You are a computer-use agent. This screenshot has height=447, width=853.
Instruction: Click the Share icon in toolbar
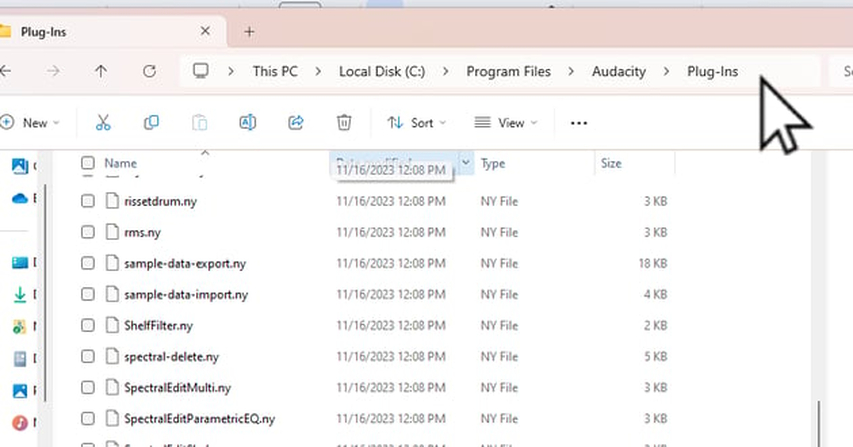pyautogui.click(x=296, y=123)
